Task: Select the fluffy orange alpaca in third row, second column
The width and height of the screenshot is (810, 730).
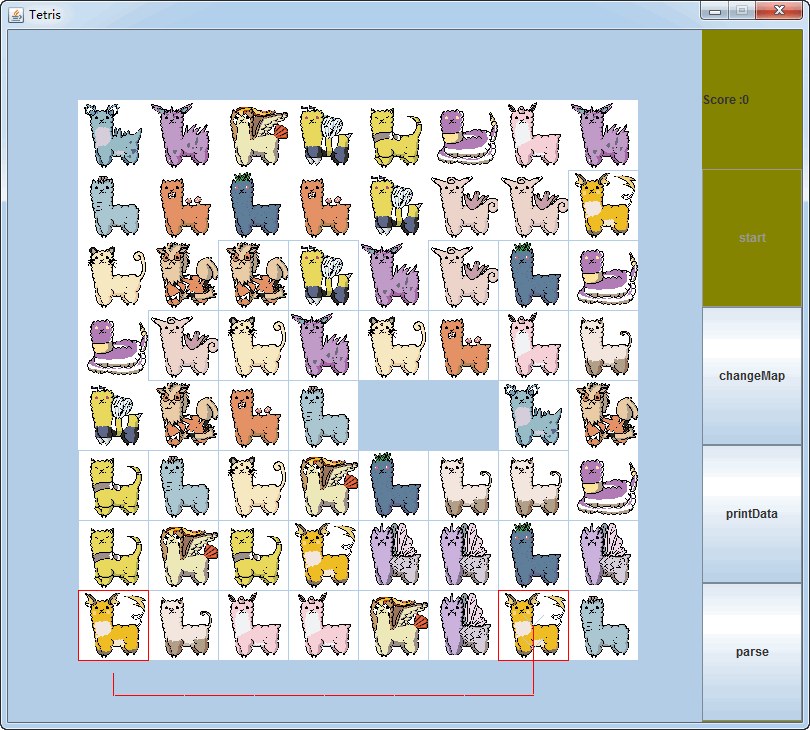Action: click(x=183, y=275)
